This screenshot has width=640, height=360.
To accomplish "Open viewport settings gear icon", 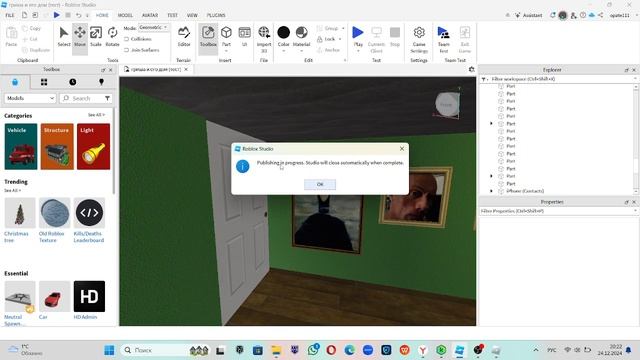I will click(x=471, y=69).
